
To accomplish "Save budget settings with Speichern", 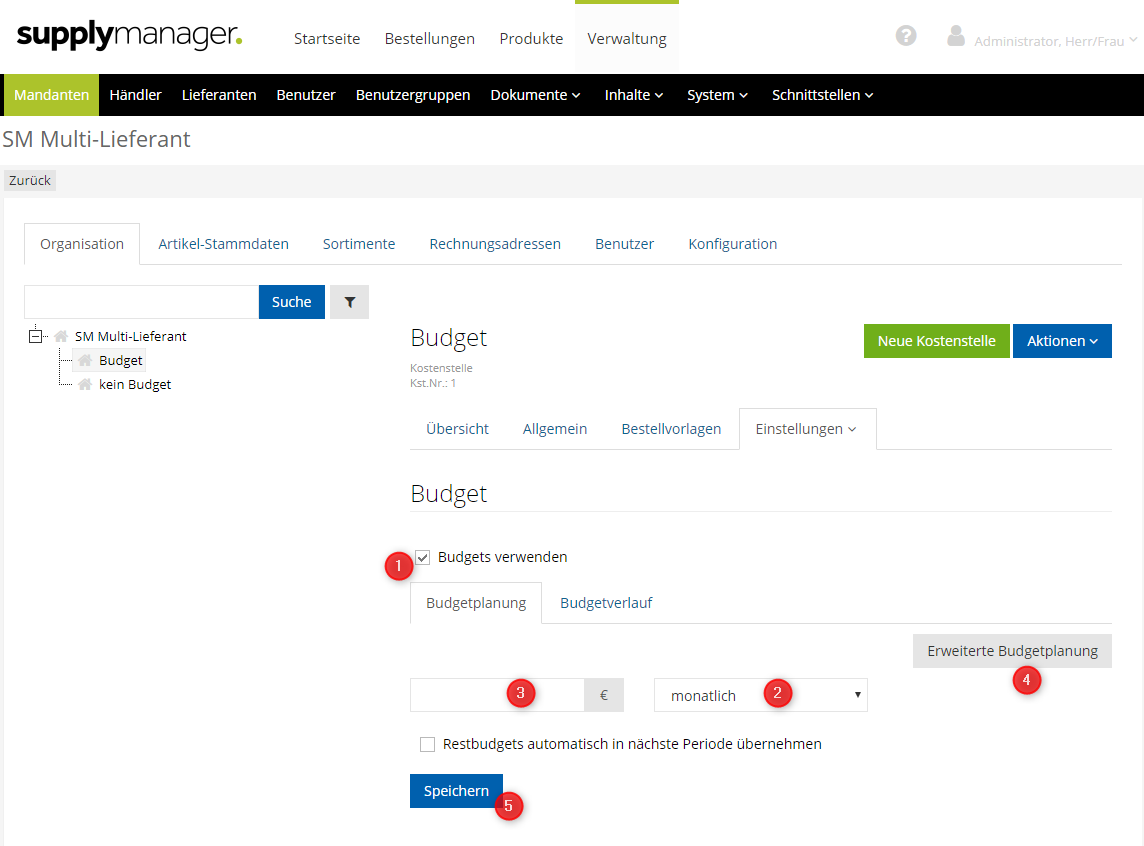I will point(456,791).
